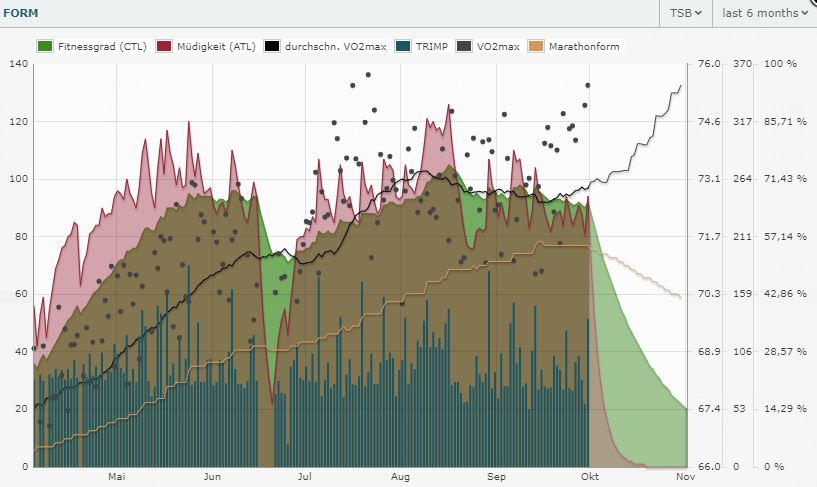
Task: Click the Nov month axis label
Action: (685, 478)
